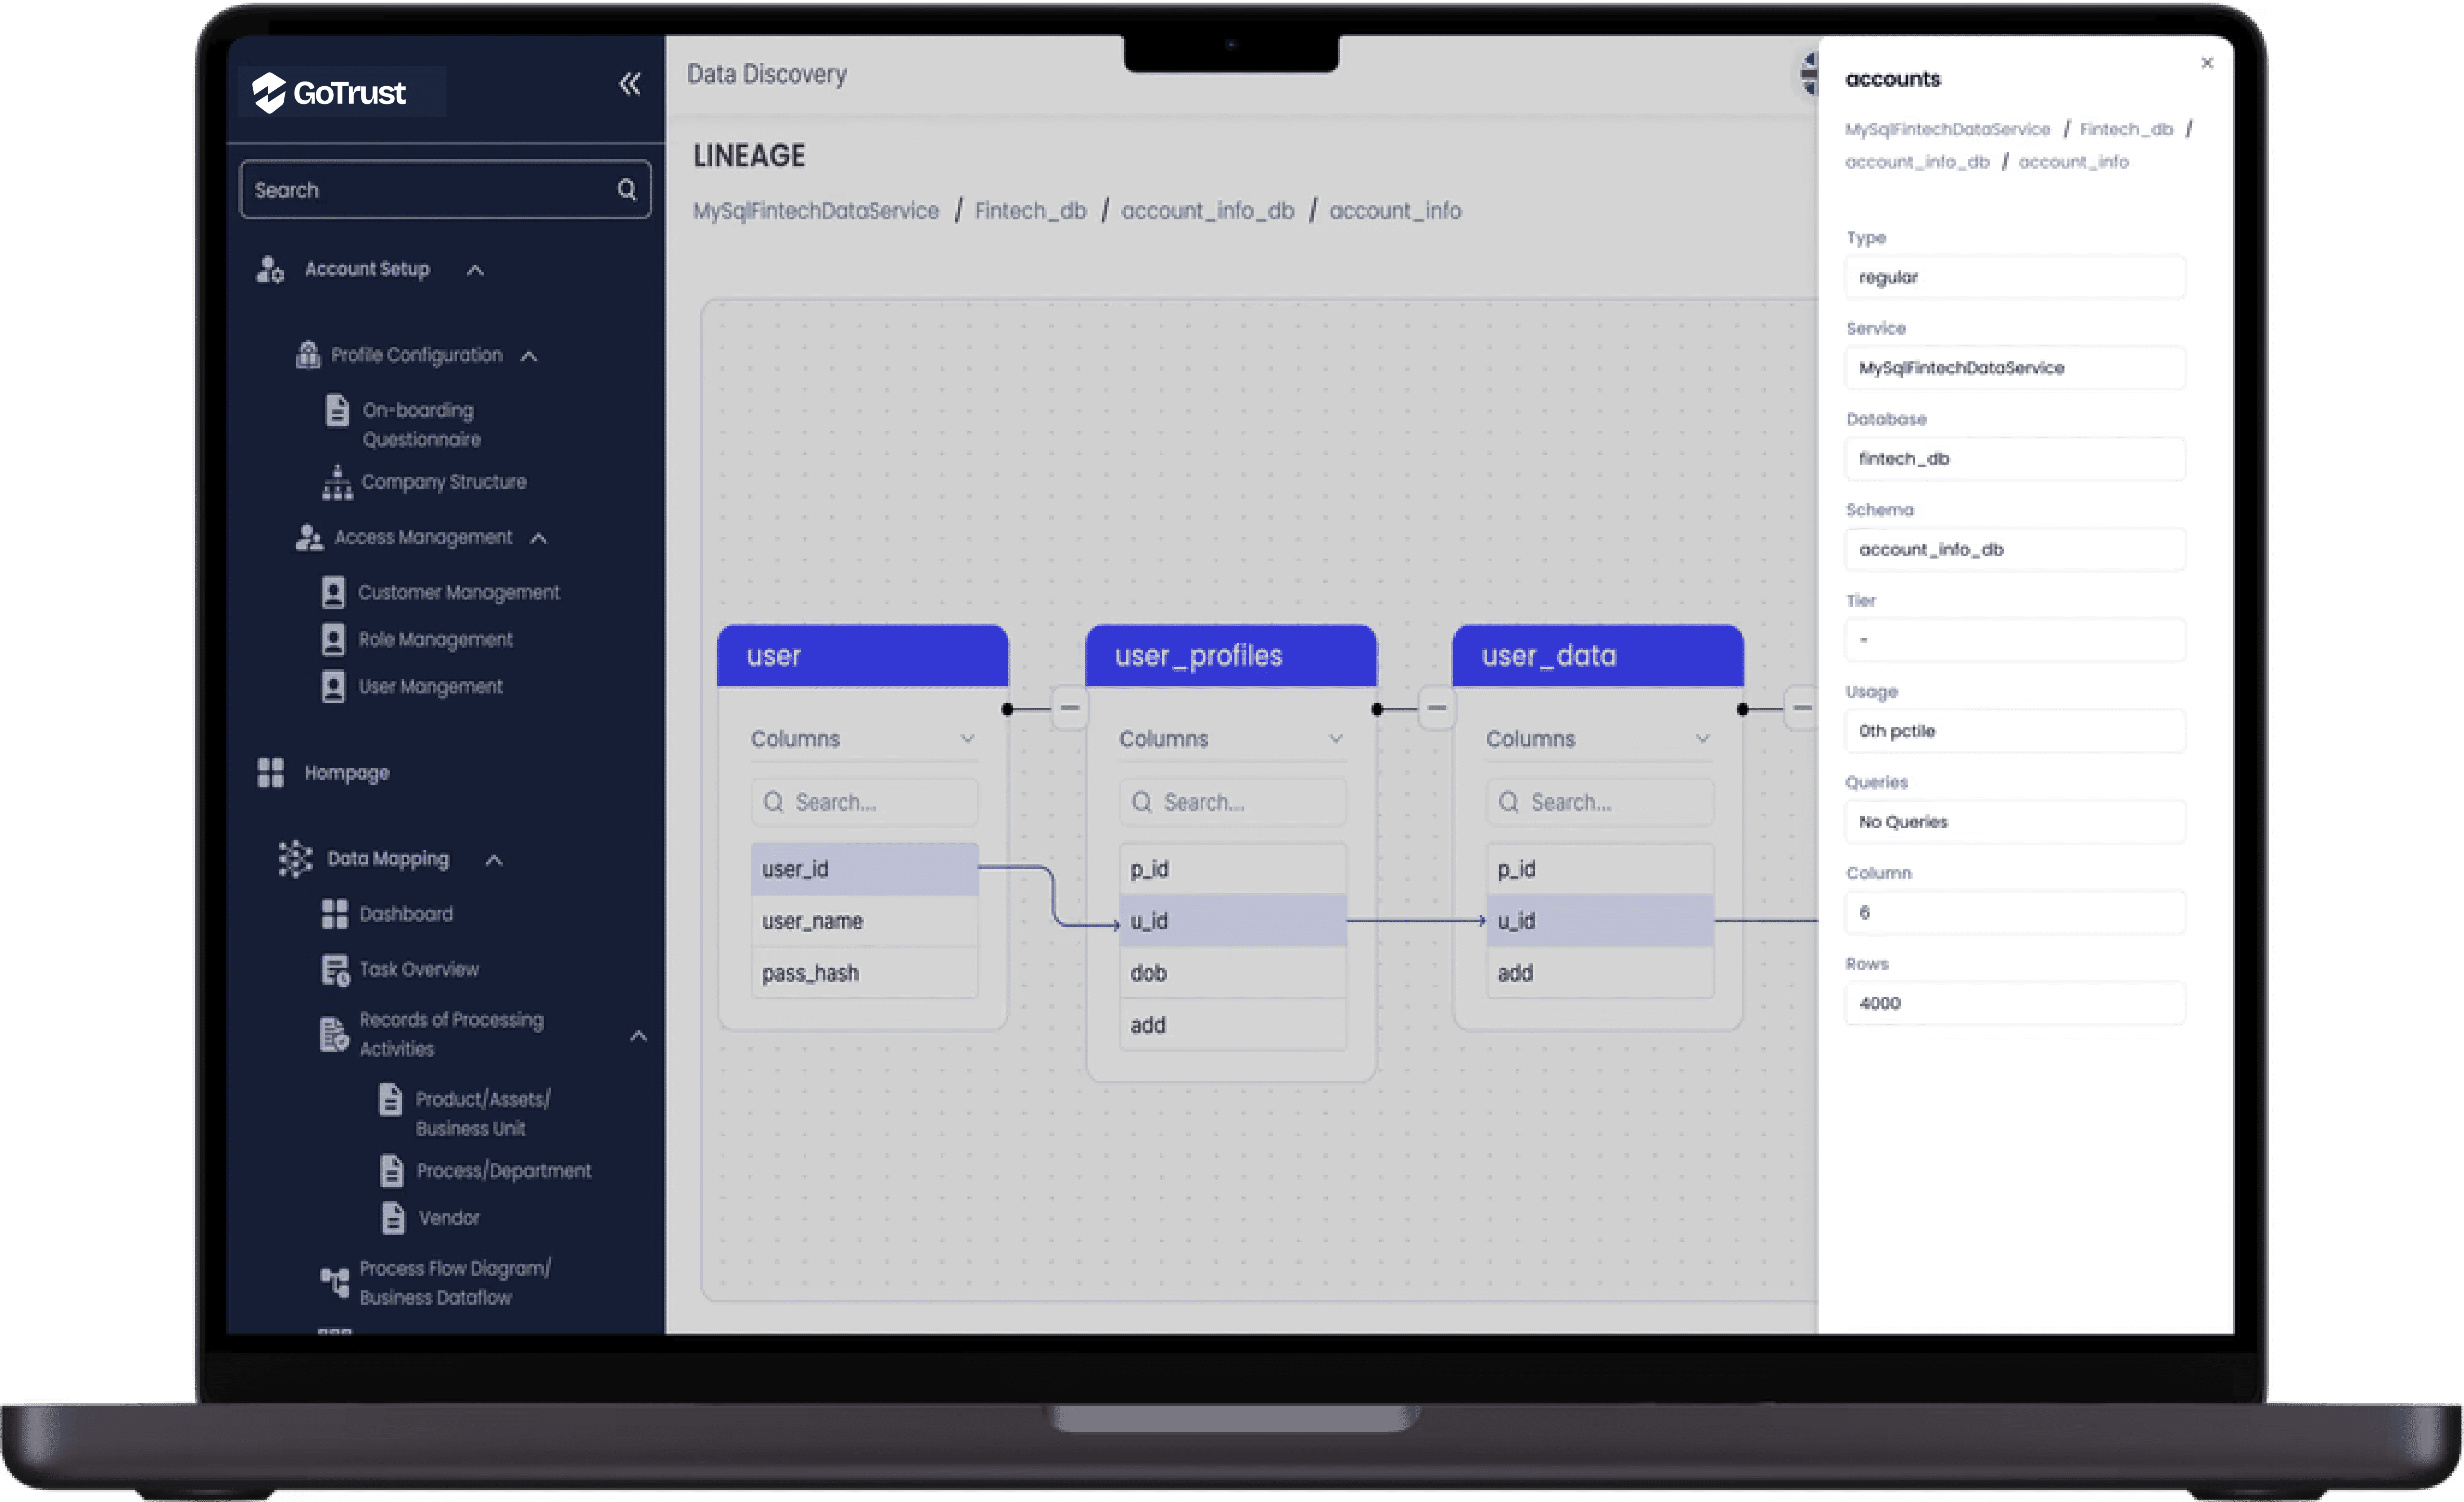Collapse the Account Setup section
The width and height of the screenshot is (2464, 1502).
point(475,270)
